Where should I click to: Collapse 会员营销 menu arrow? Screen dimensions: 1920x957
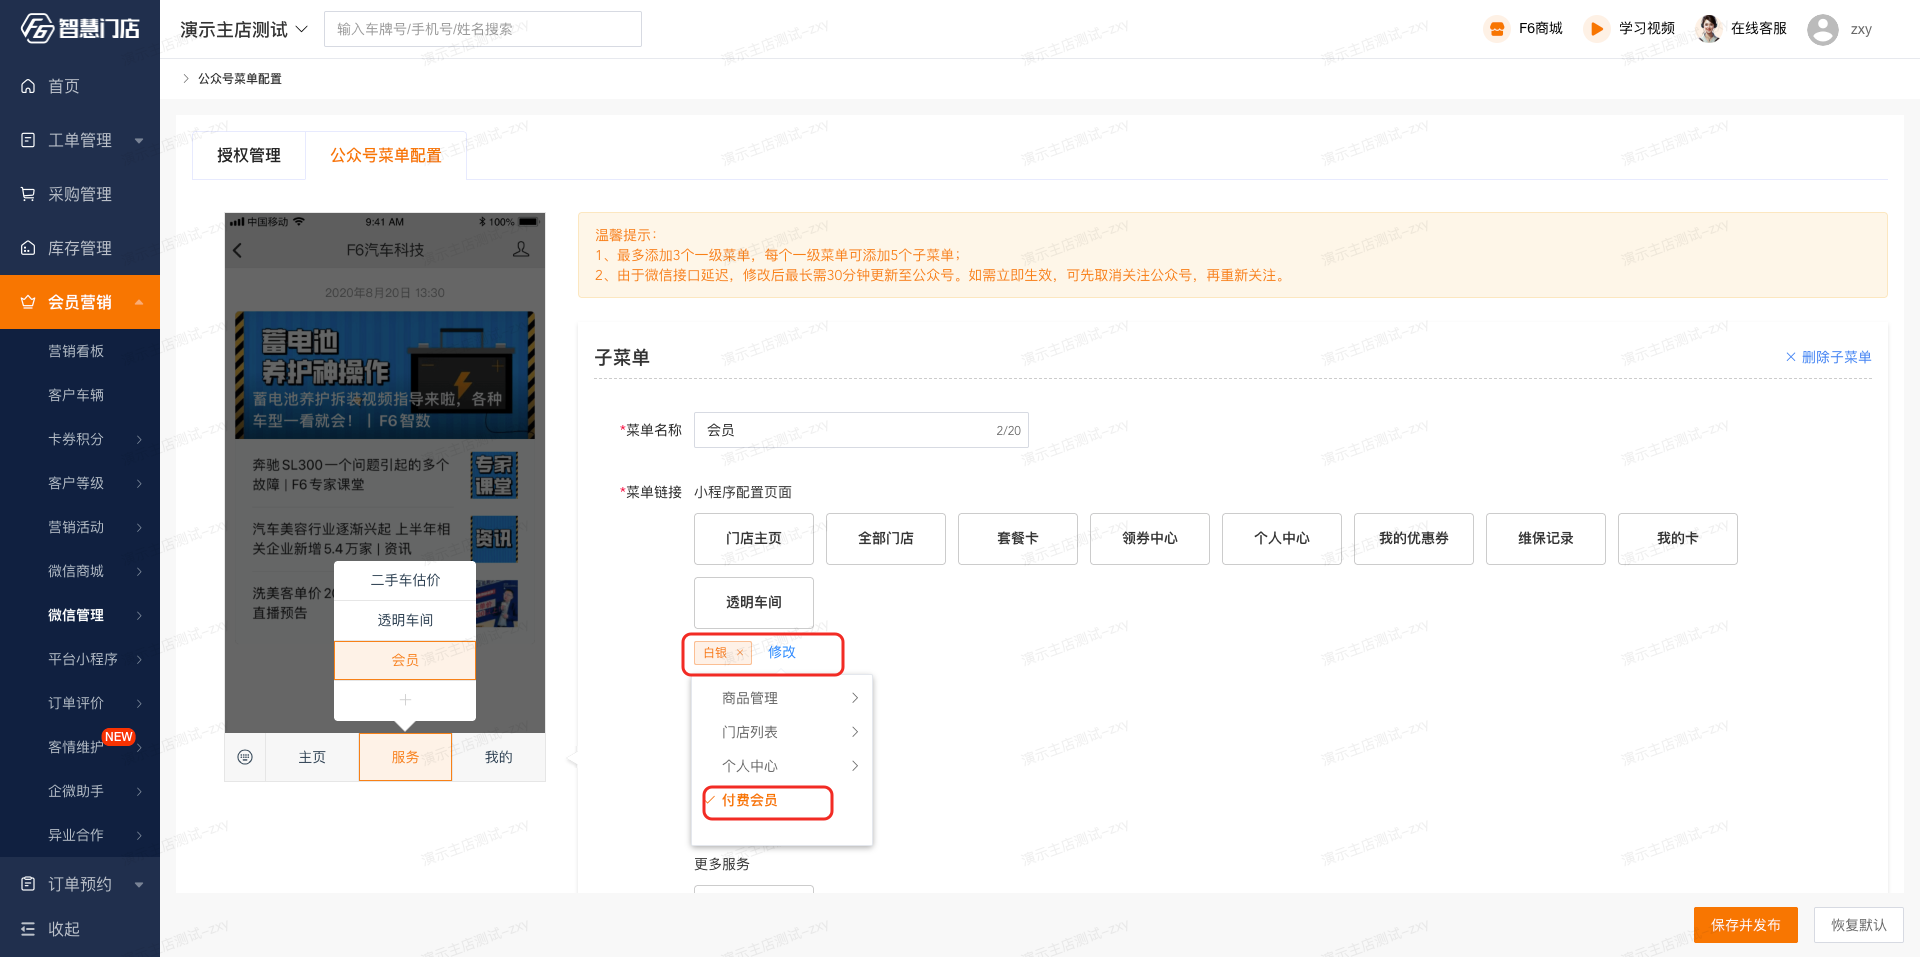coord(139,302)
